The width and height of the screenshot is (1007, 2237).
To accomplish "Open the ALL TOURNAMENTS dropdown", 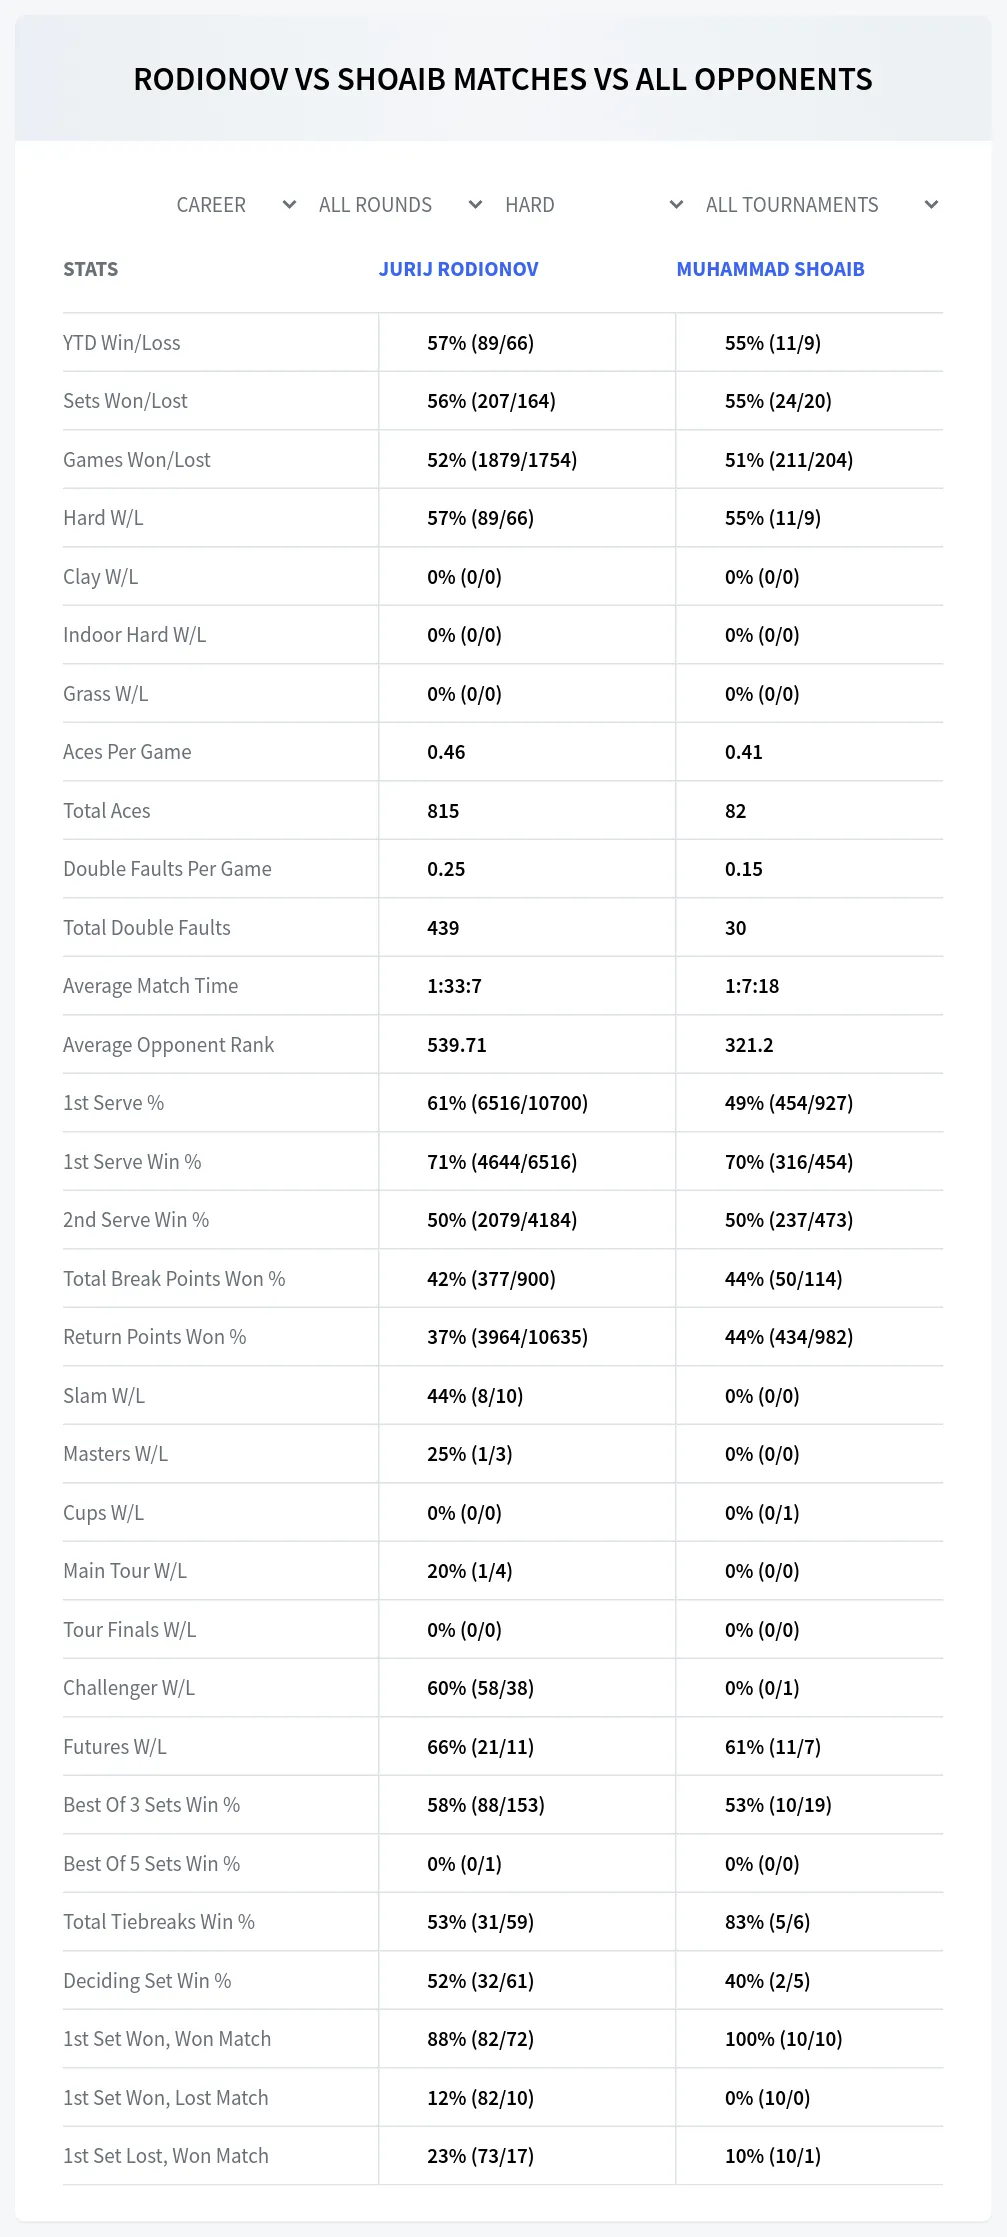I will [822, 205].
